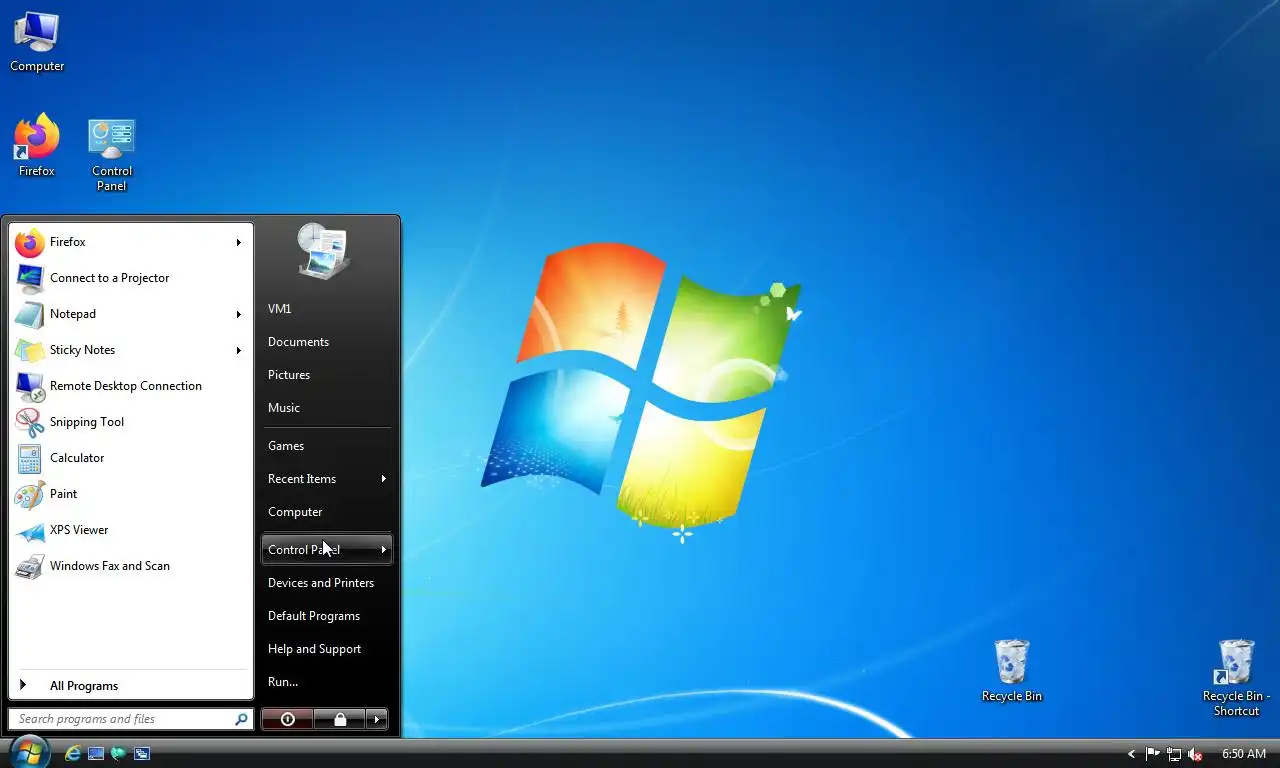
Task: Expand All Programs list
Action: pyautogui.click(x=130, y=686)
